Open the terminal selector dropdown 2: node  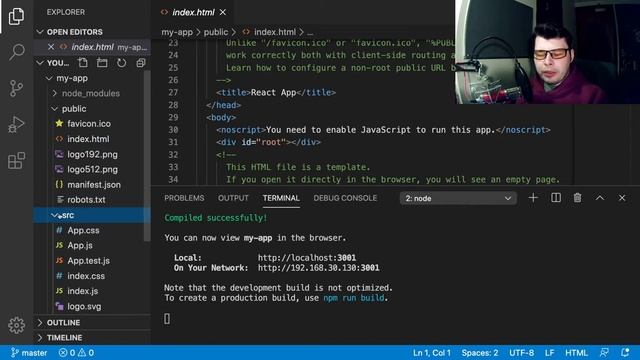(x=458, y=198)
